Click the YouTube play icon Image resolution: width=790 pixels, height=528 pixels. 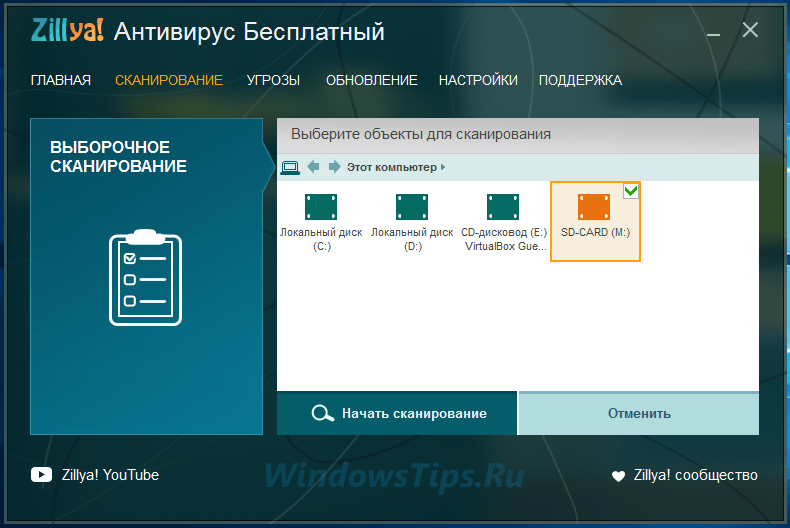pos(41,475)
